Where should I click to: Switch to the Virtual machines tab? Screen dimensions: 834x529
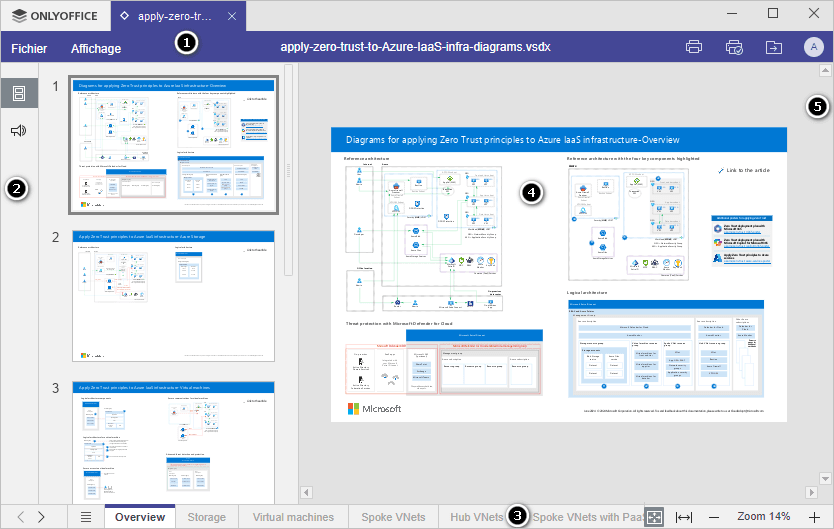click(x=293, y=517)
